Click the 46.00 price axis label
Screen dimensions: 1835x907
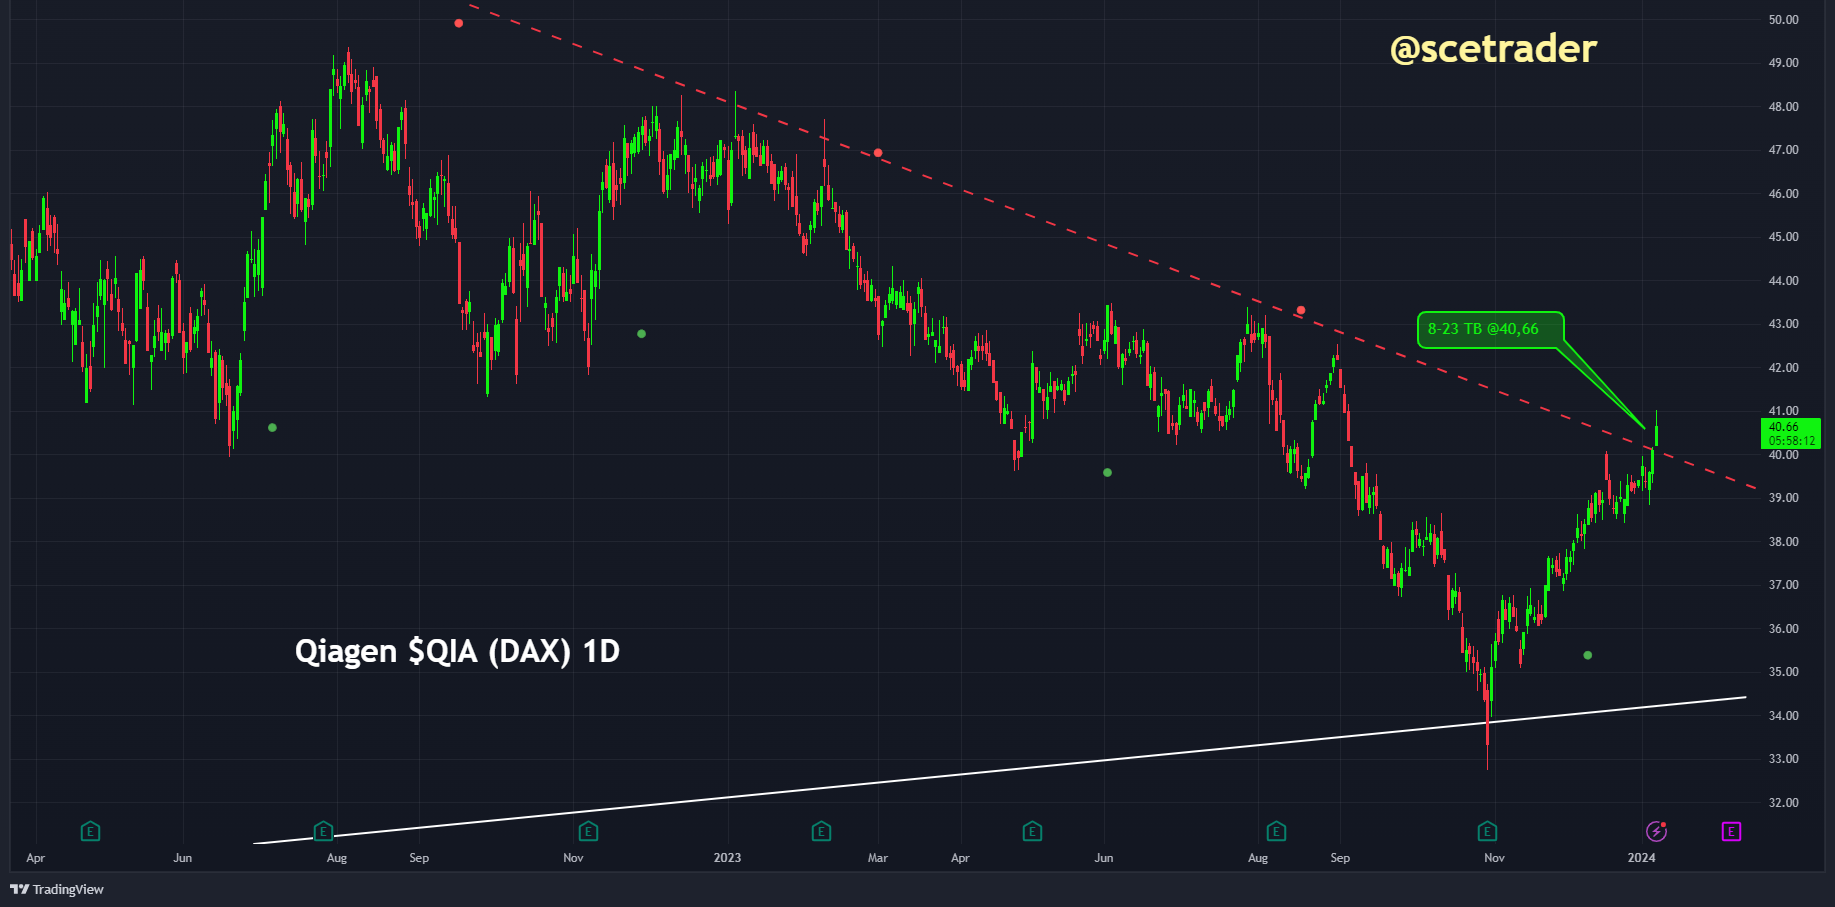(x=1783, y=194)
